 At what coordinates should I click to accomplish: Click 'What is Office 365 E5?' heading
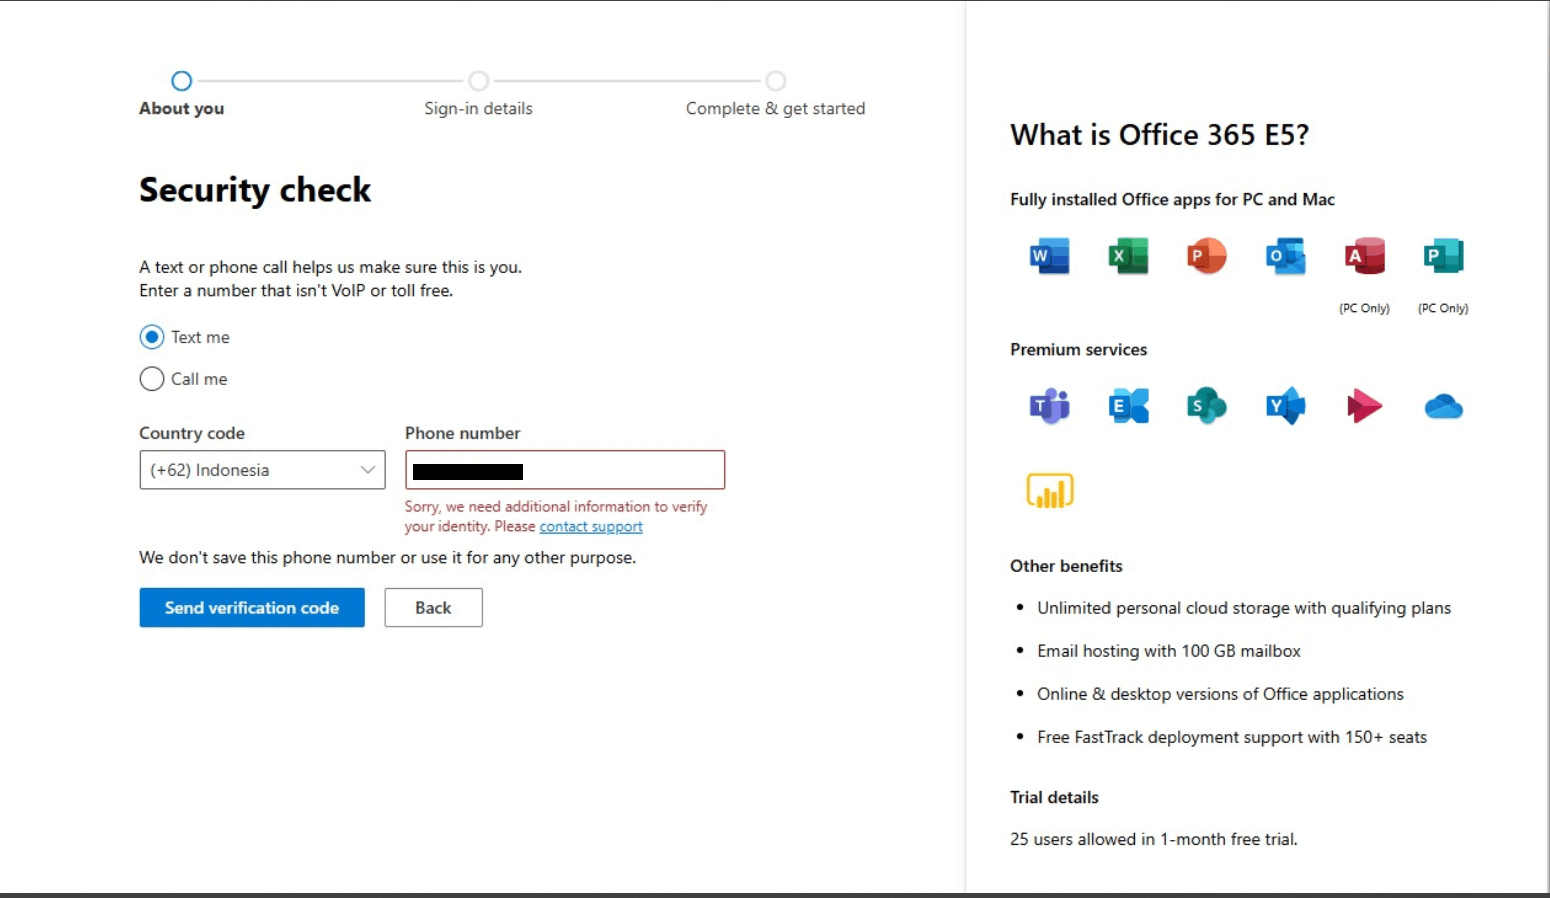click(x=1159, y=135)
